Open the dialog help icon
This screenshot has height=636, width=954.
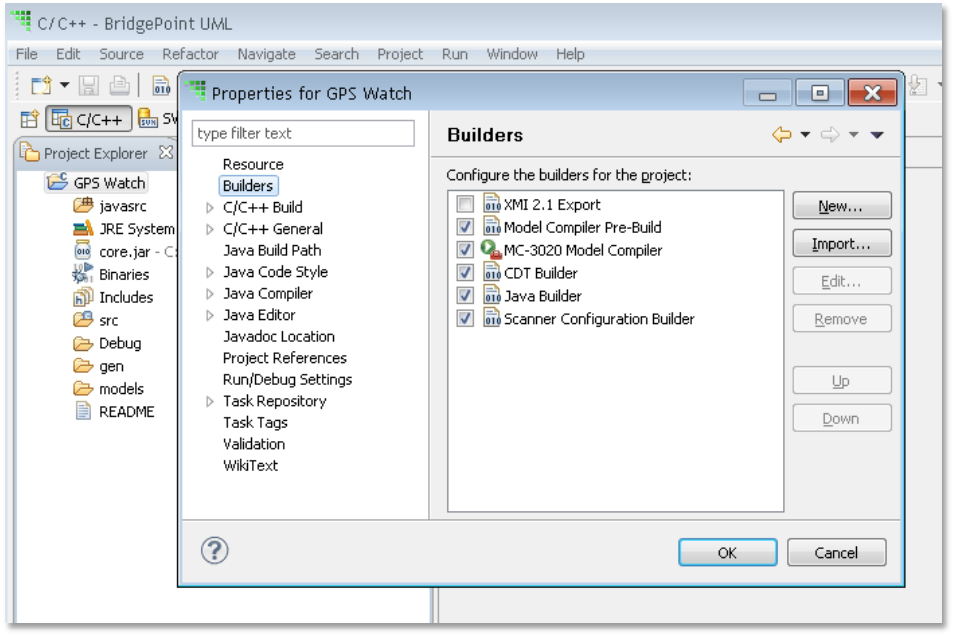(x=215, y=551)
